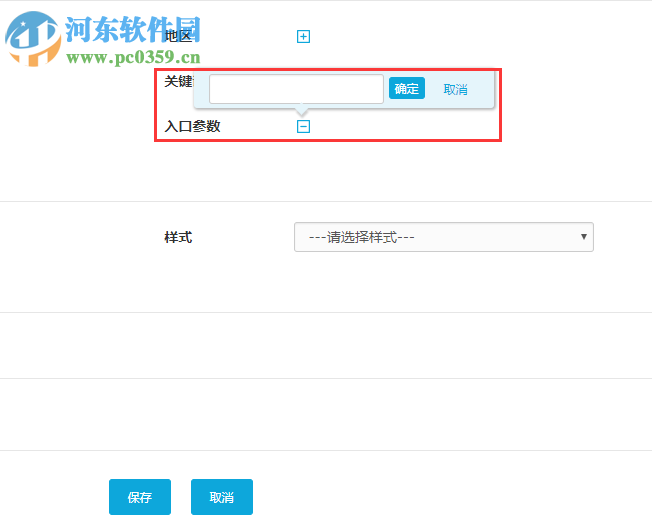Click the blue 保存 button

pyautogui.click(x=140, y=497)
